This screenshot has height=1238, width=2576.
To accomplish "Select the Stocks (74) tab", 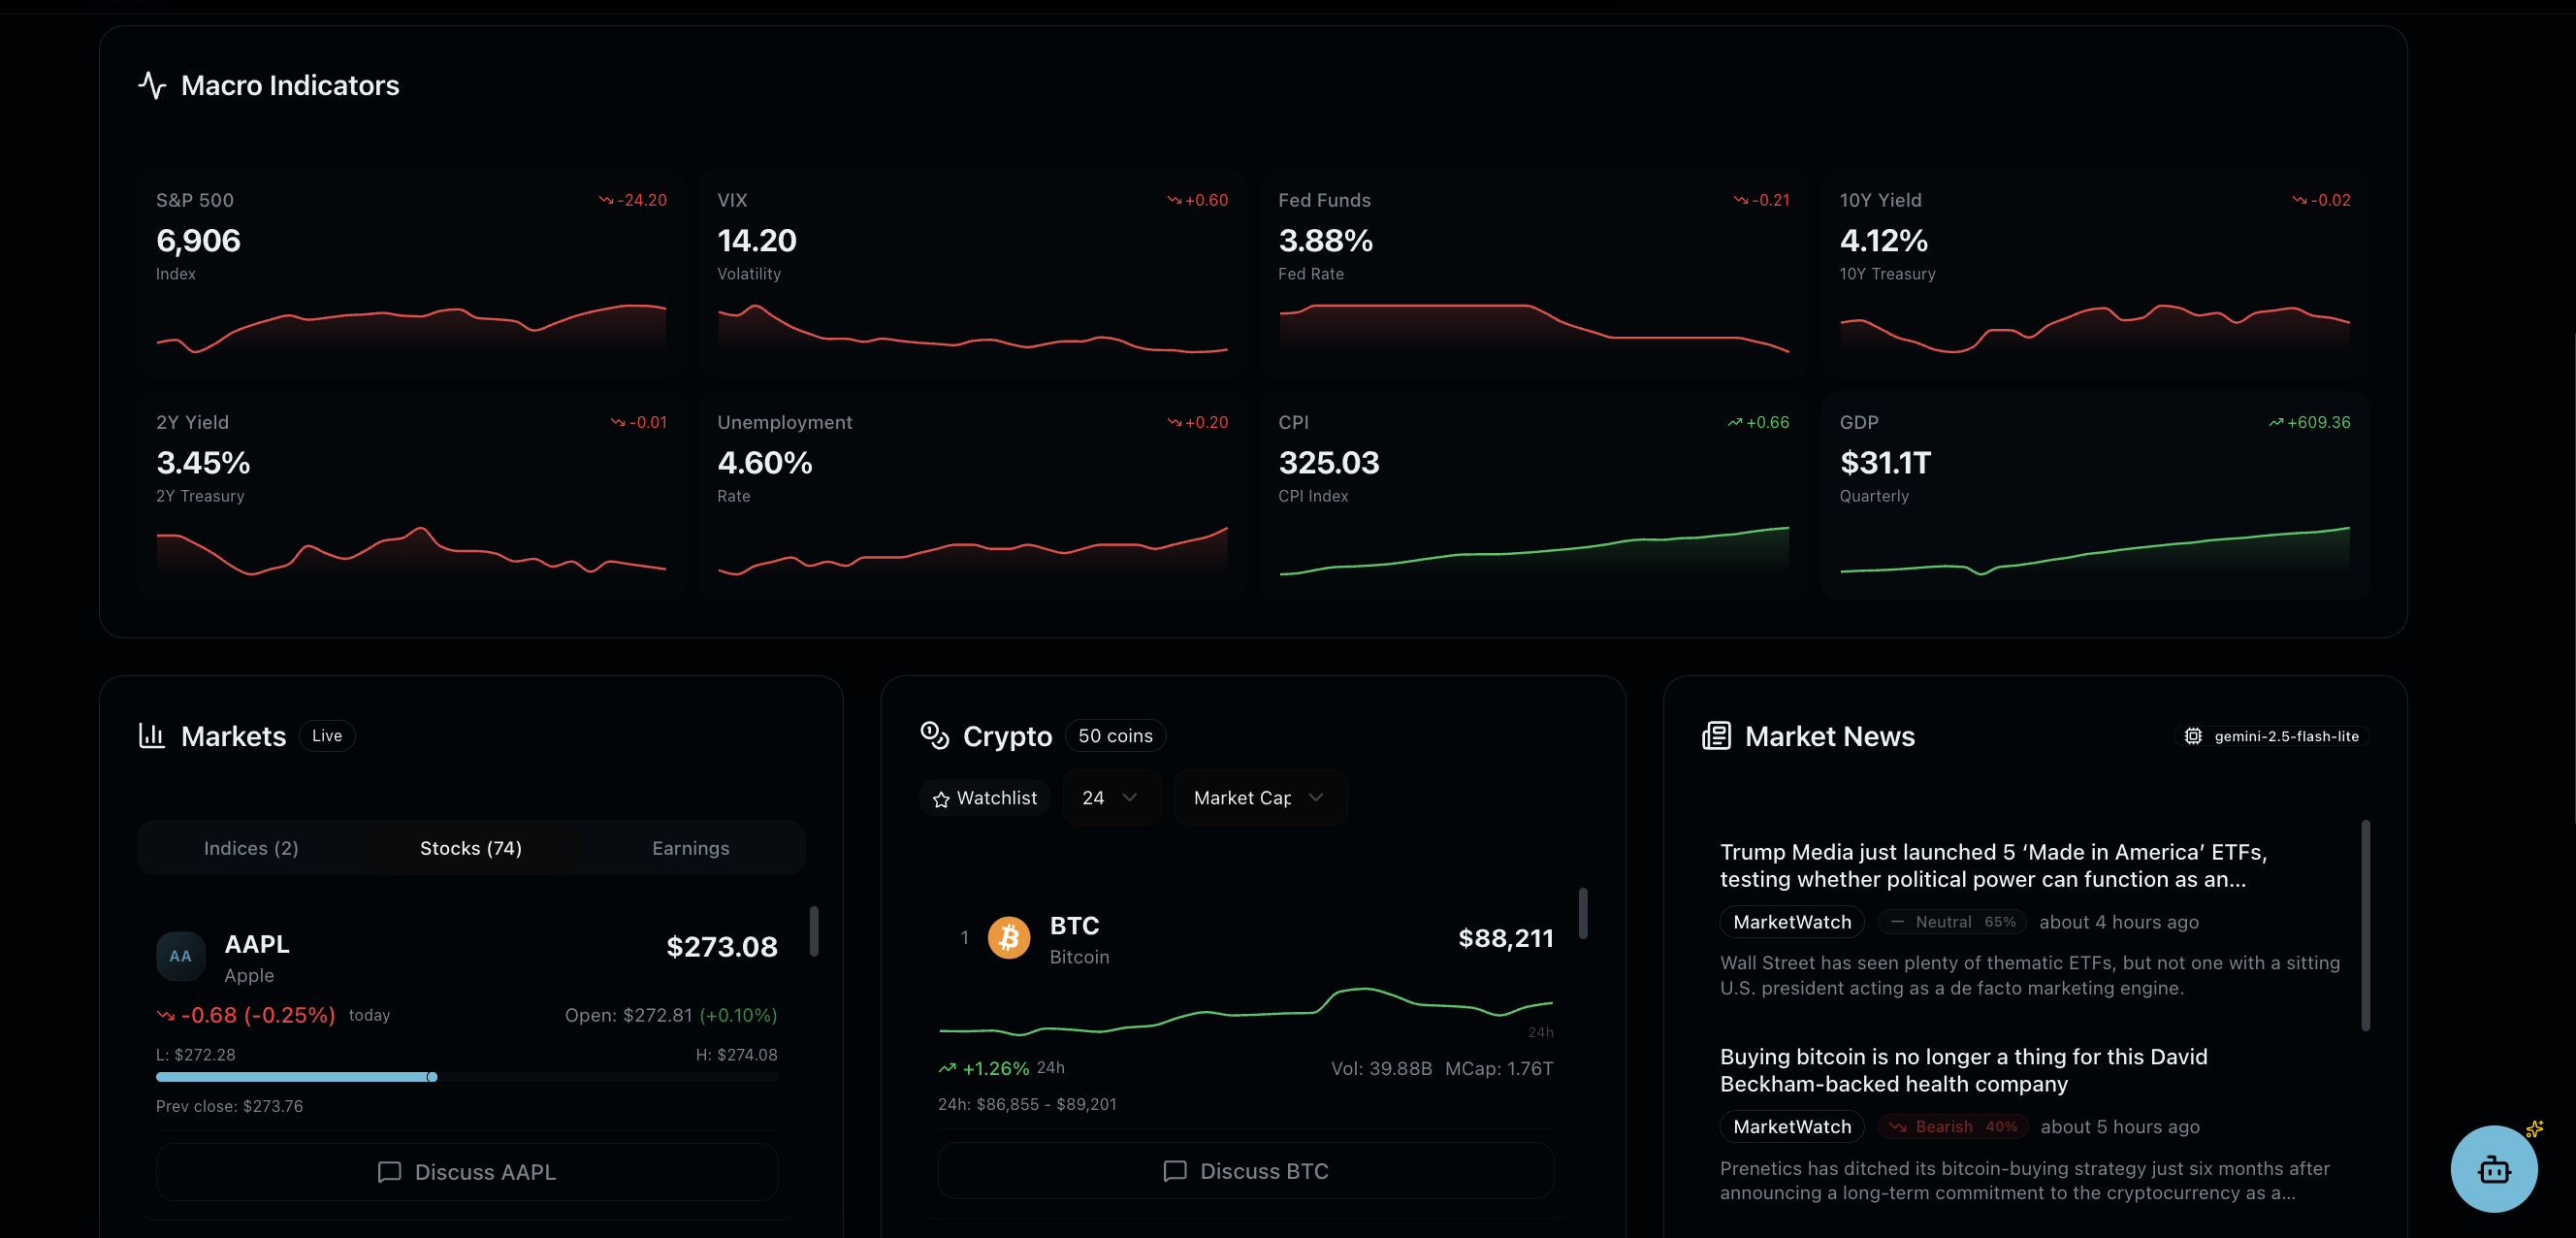I will [x=471, y=848].
